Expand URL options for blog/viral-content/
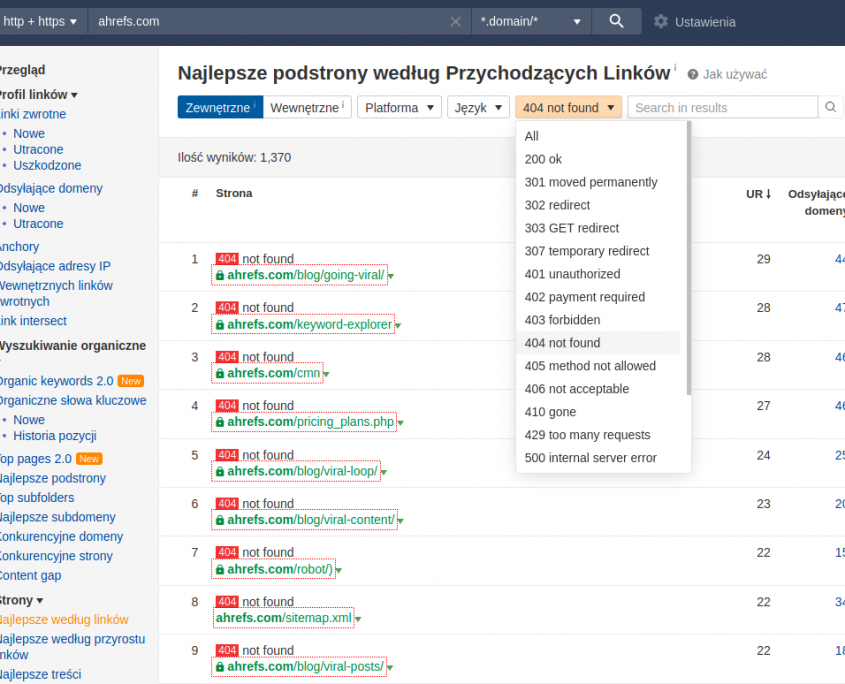845x684 pixels. 400,521
